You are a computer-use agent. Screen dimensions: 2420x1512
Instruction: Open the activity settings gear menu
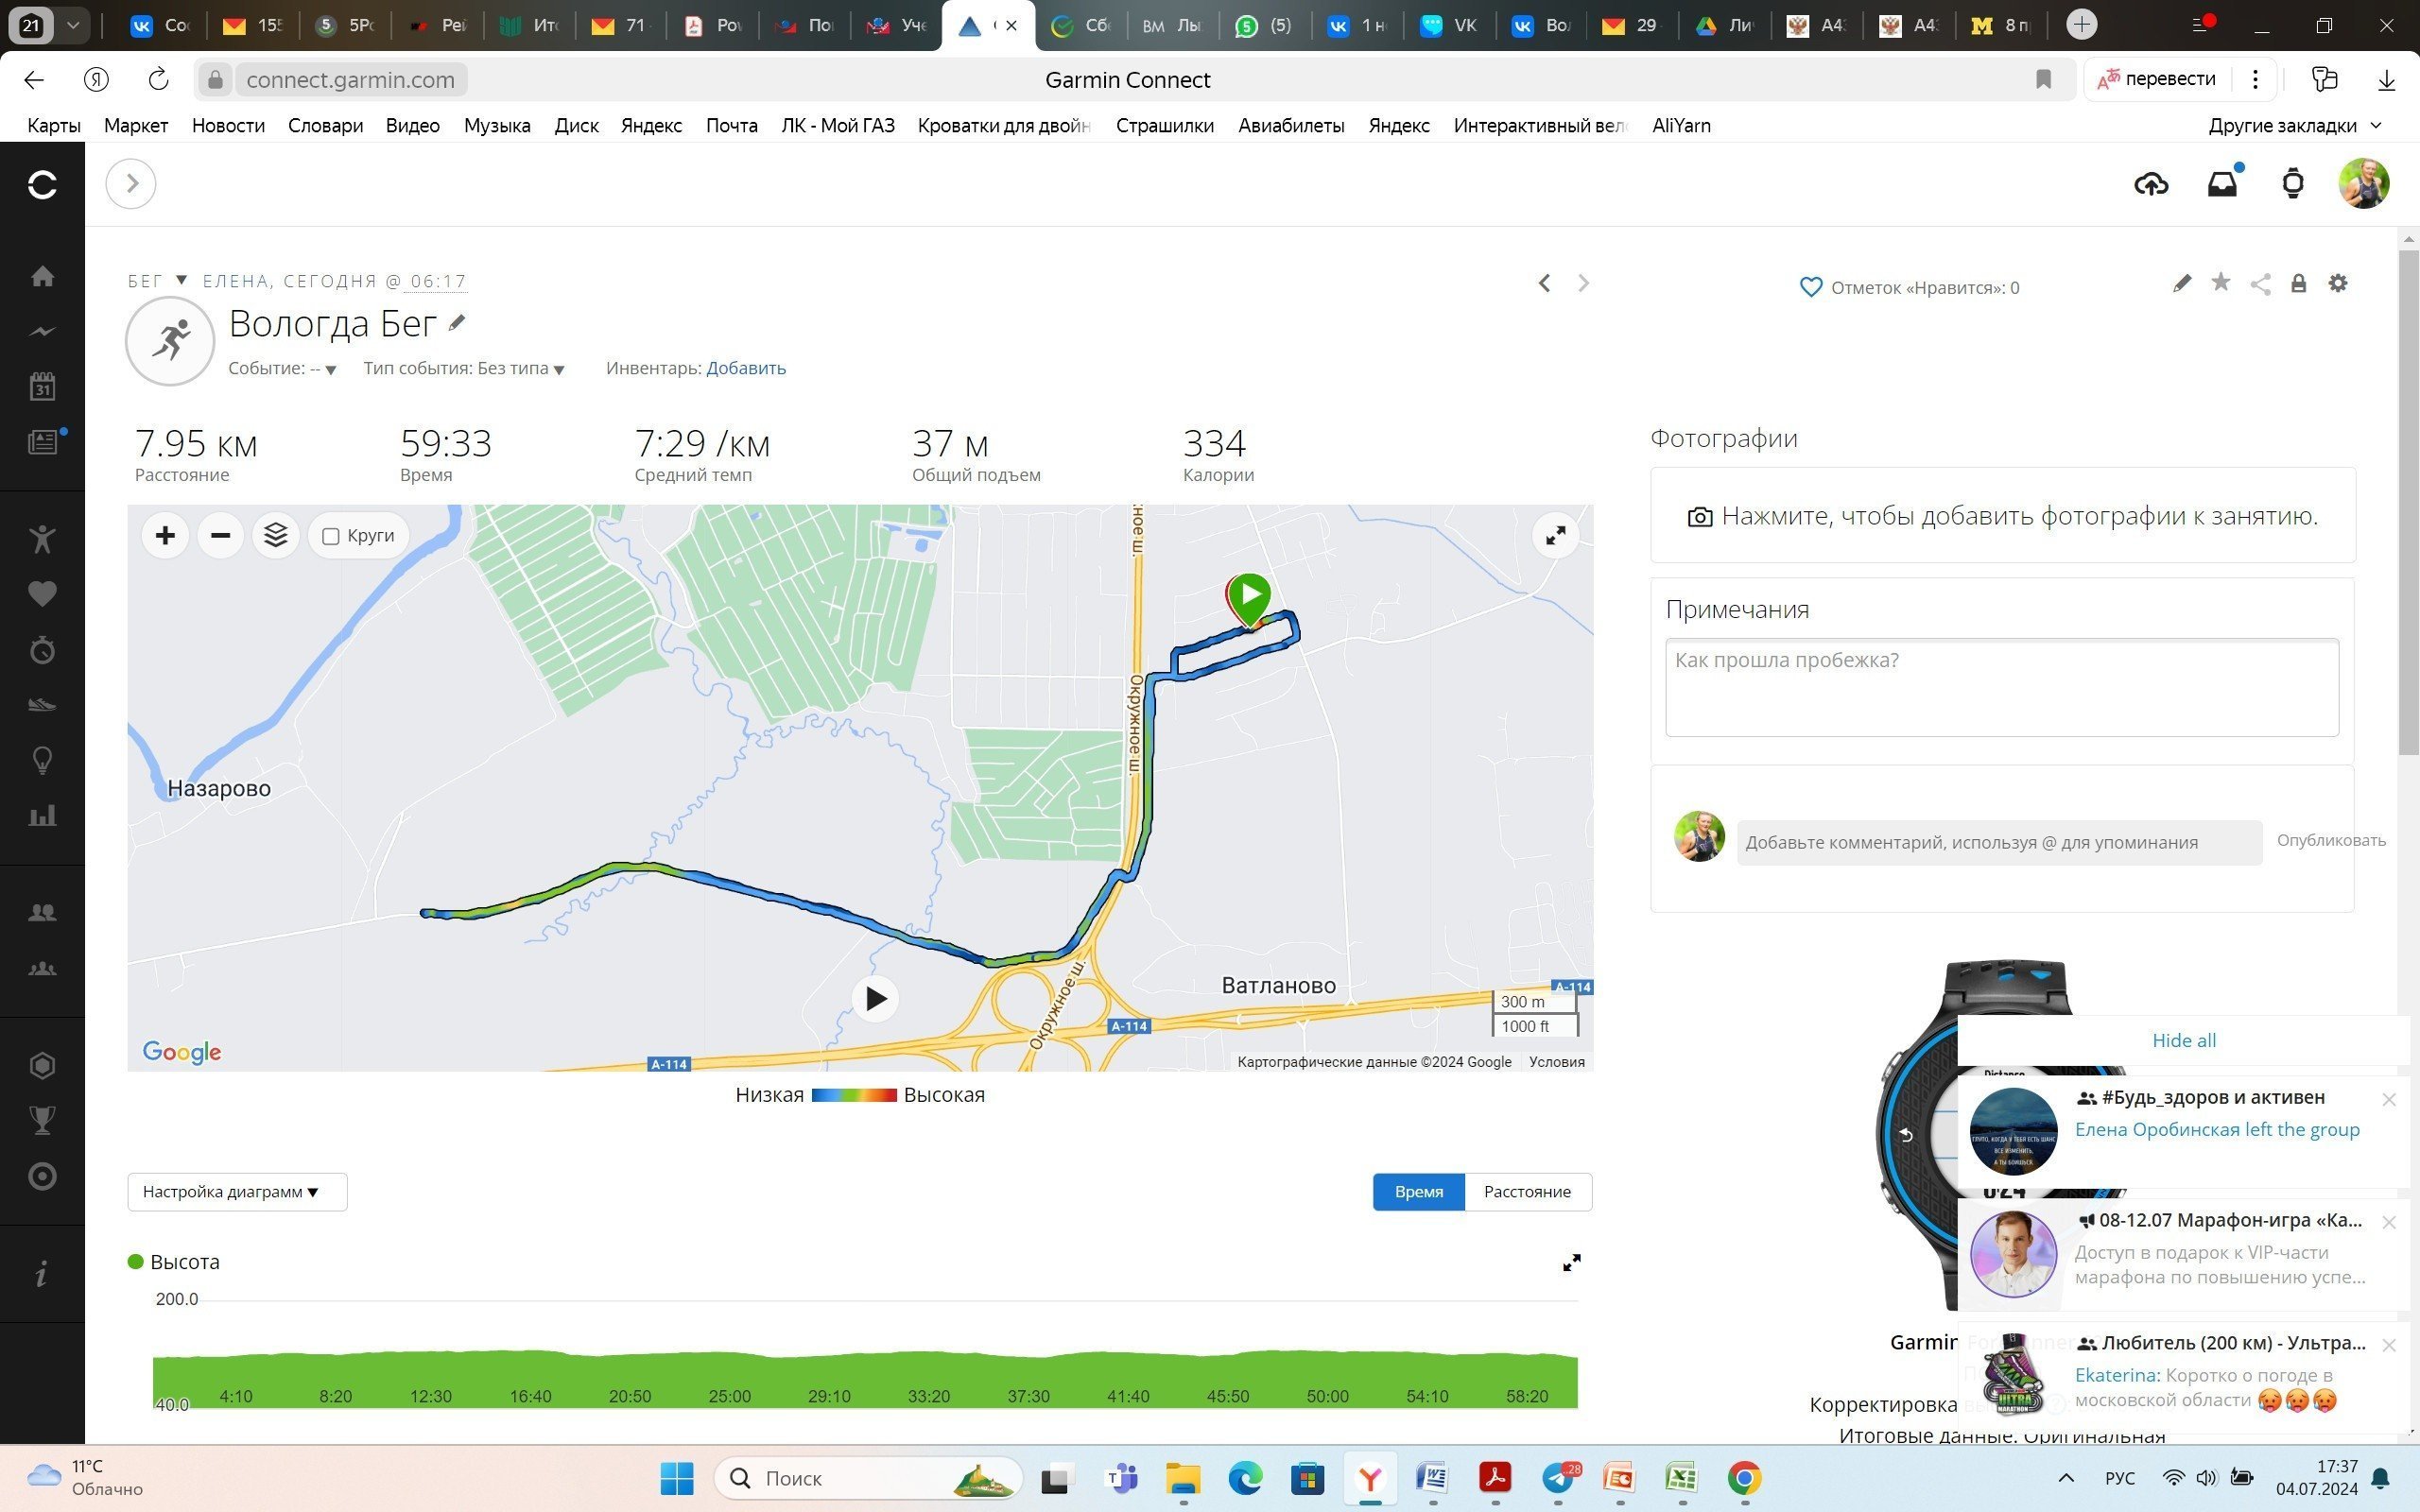(2338, 283)
